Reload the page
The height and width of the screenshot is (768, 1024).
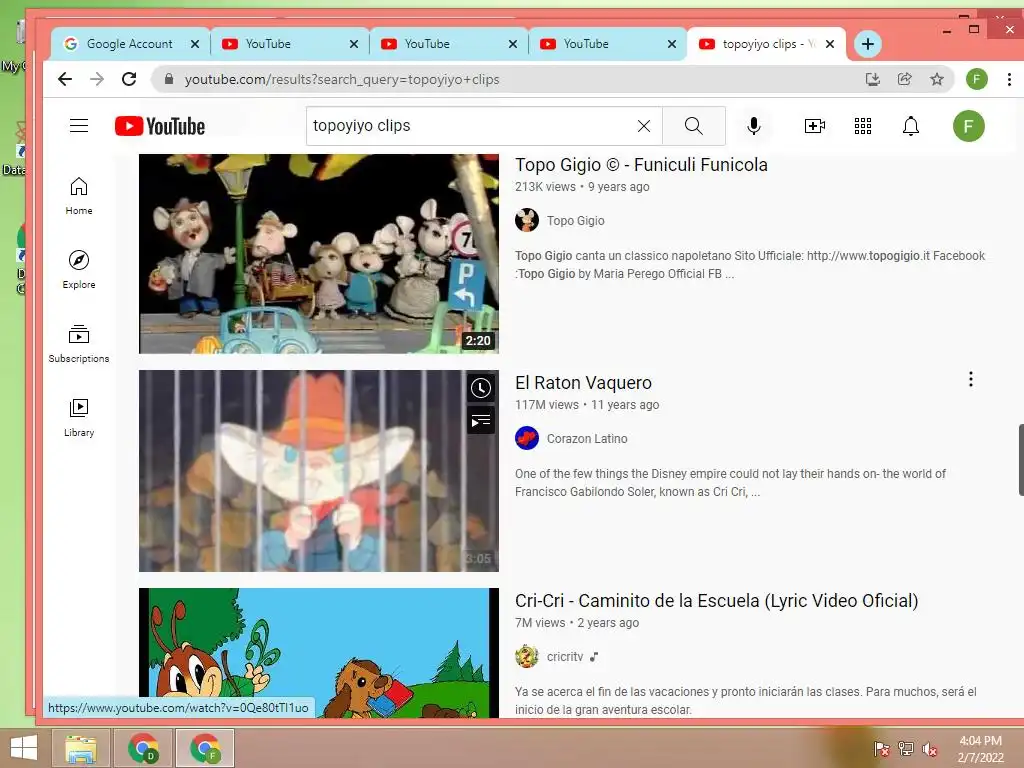point(129,79)
